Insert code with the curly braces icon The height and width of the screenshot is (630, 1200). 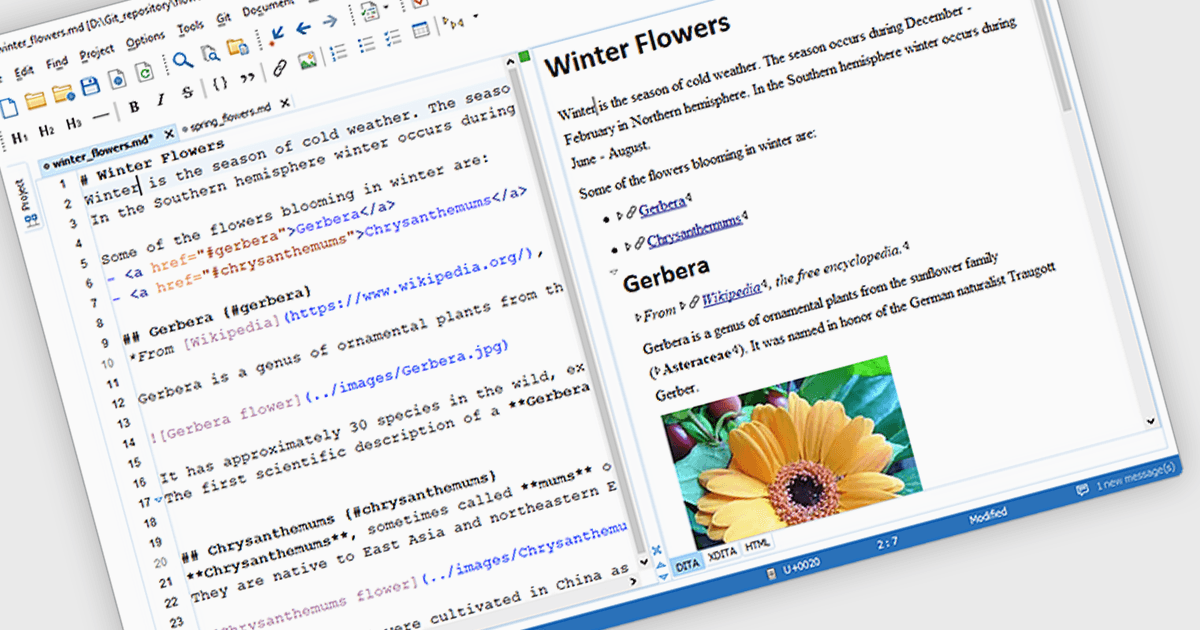[220, 83]
